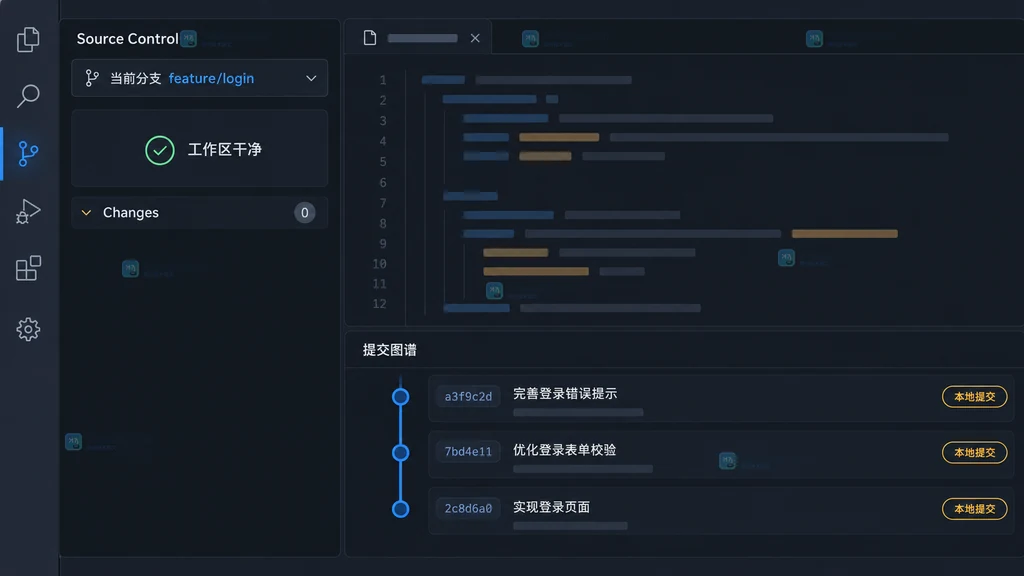
Task: Click 本地提交 badge on 2c8d6a0 row
Action: 974,509
